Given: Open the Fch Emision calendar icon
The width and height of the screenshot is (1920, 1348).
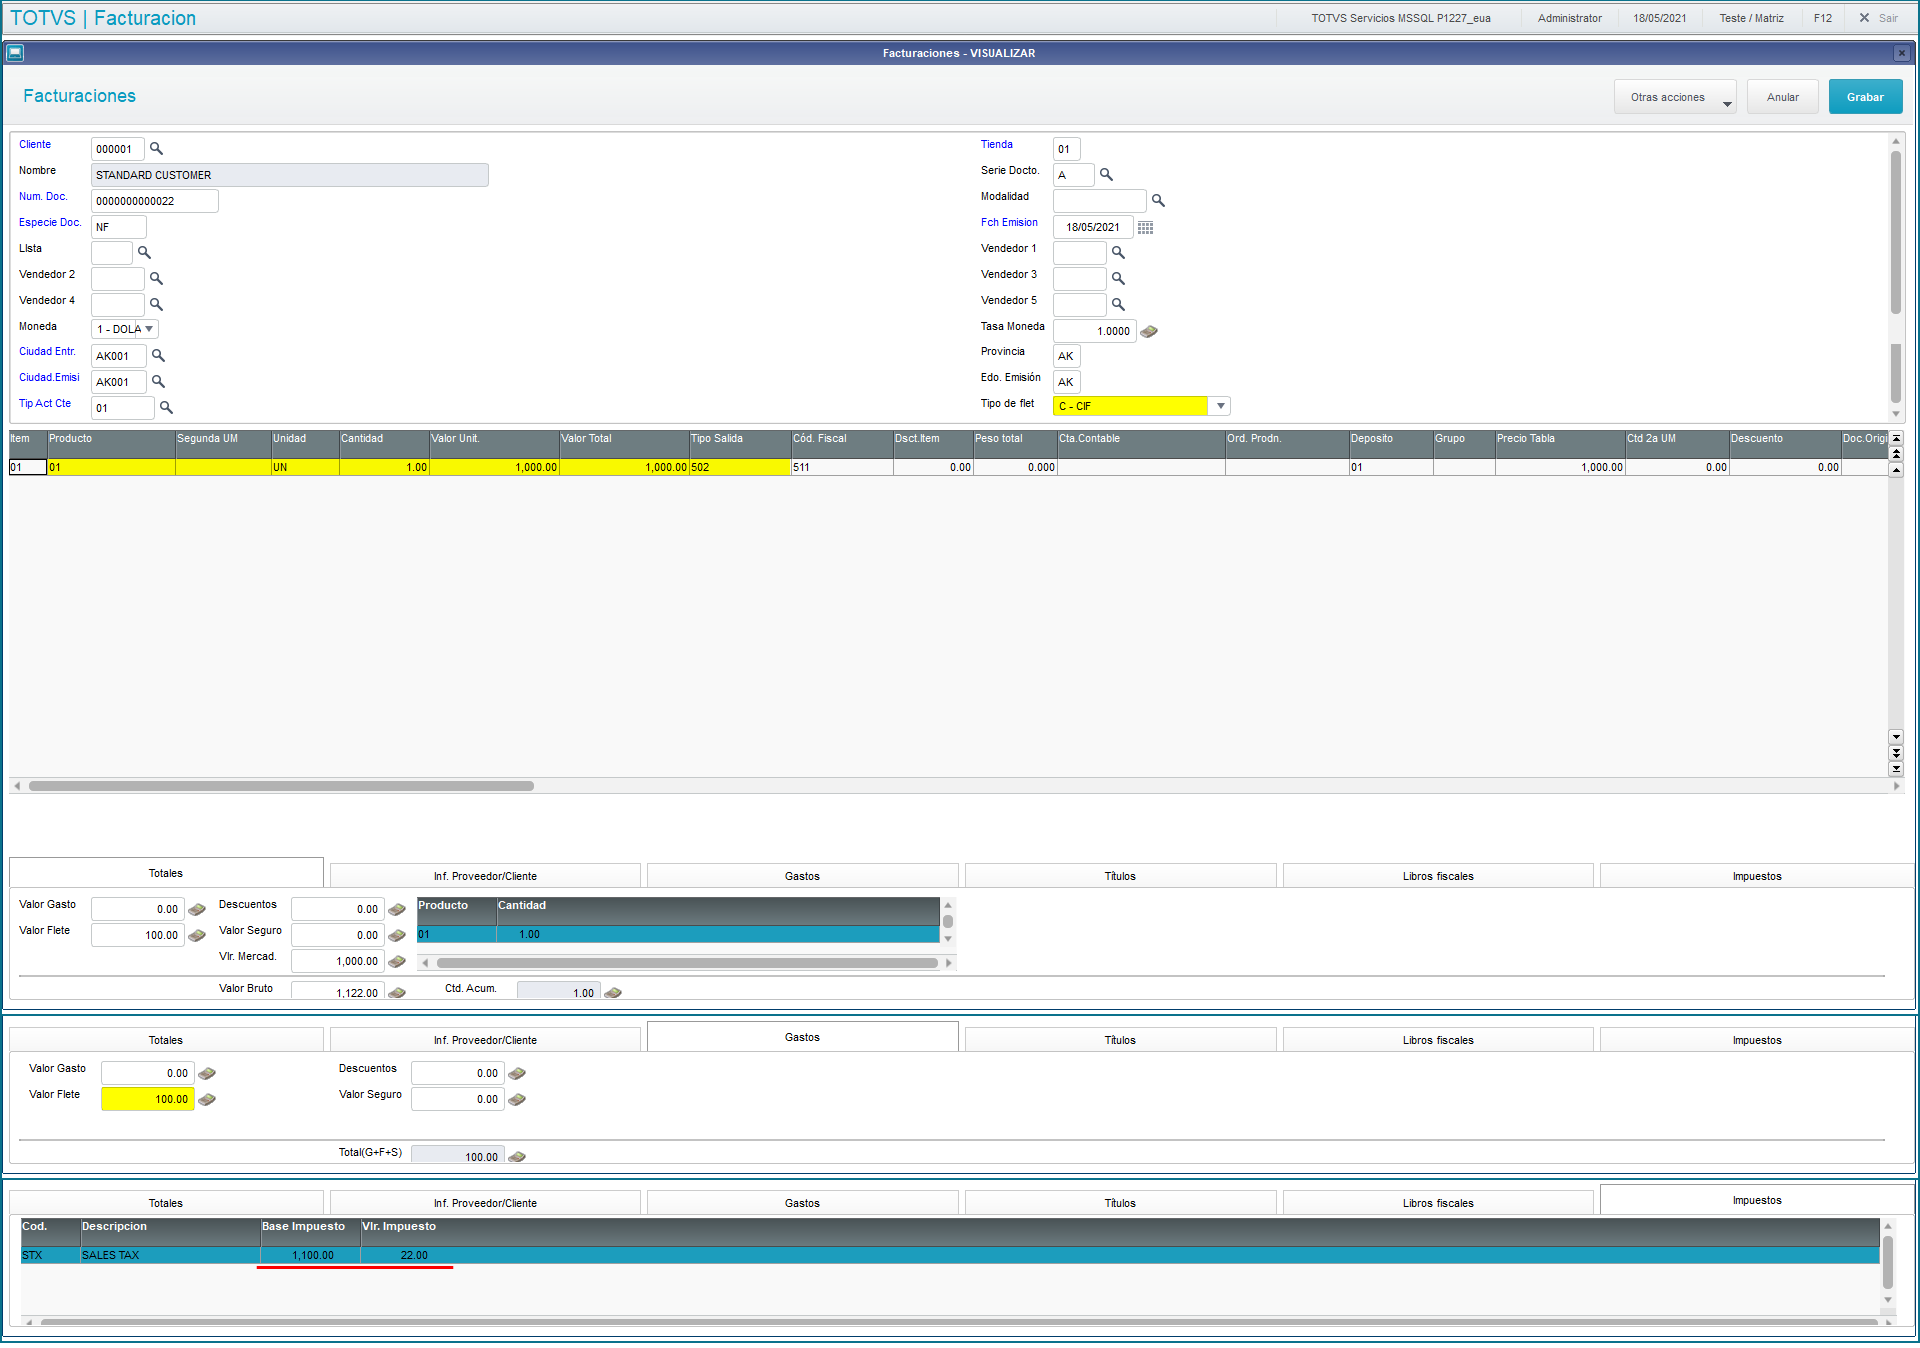Looking at the screenshot, I should coord(1145,228).
